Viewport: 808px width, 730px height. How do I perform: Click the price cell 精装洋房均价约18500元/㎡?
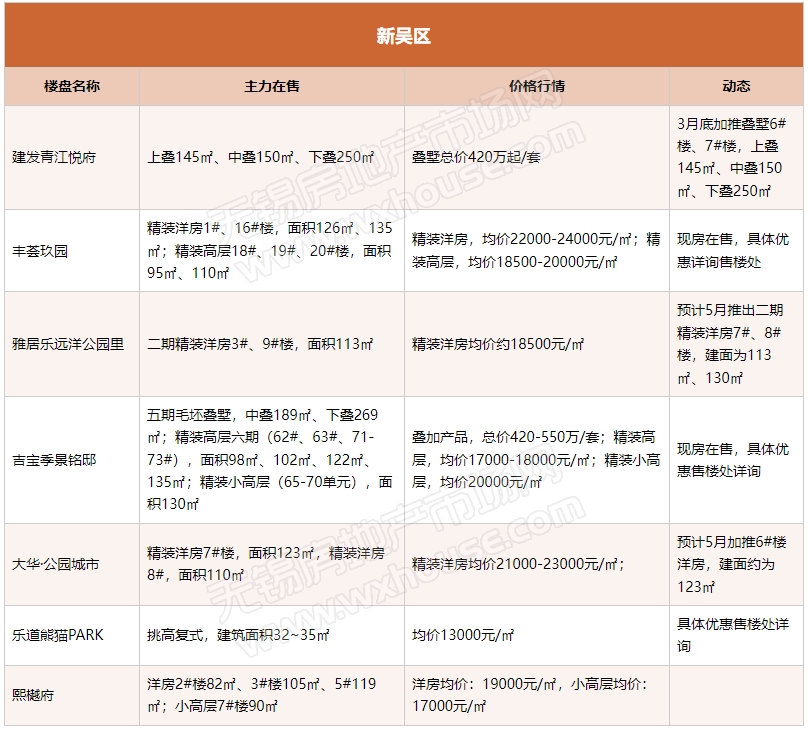coord(537,344)
